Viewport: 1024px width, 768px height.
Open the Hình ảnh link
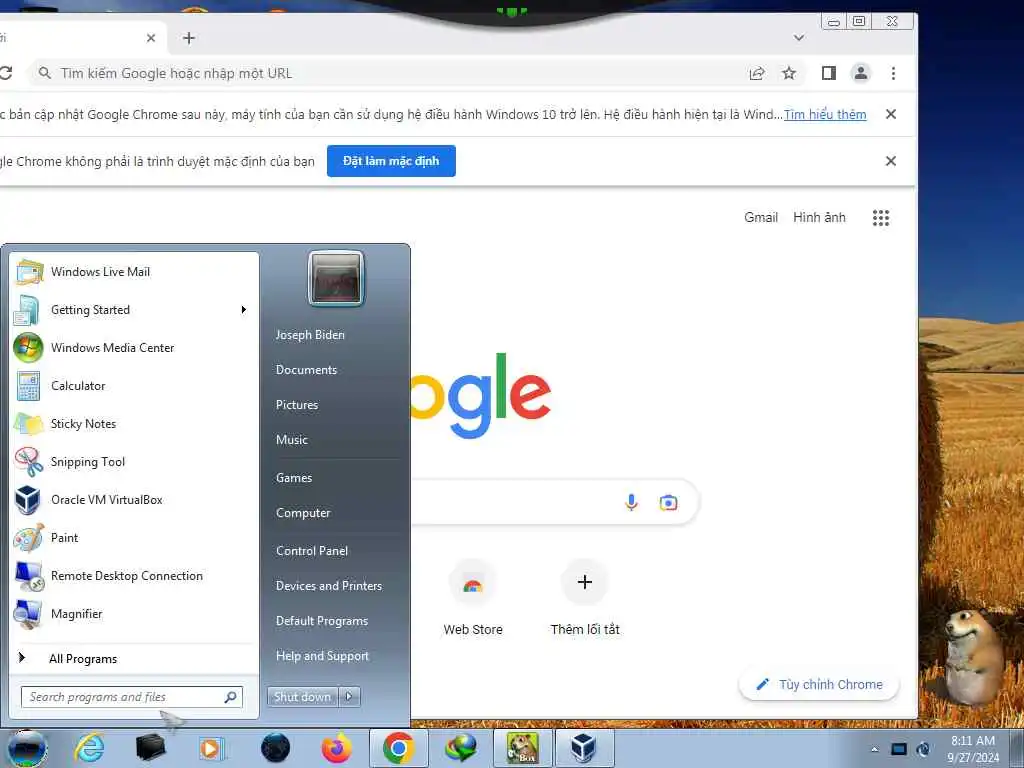(819, 217)
